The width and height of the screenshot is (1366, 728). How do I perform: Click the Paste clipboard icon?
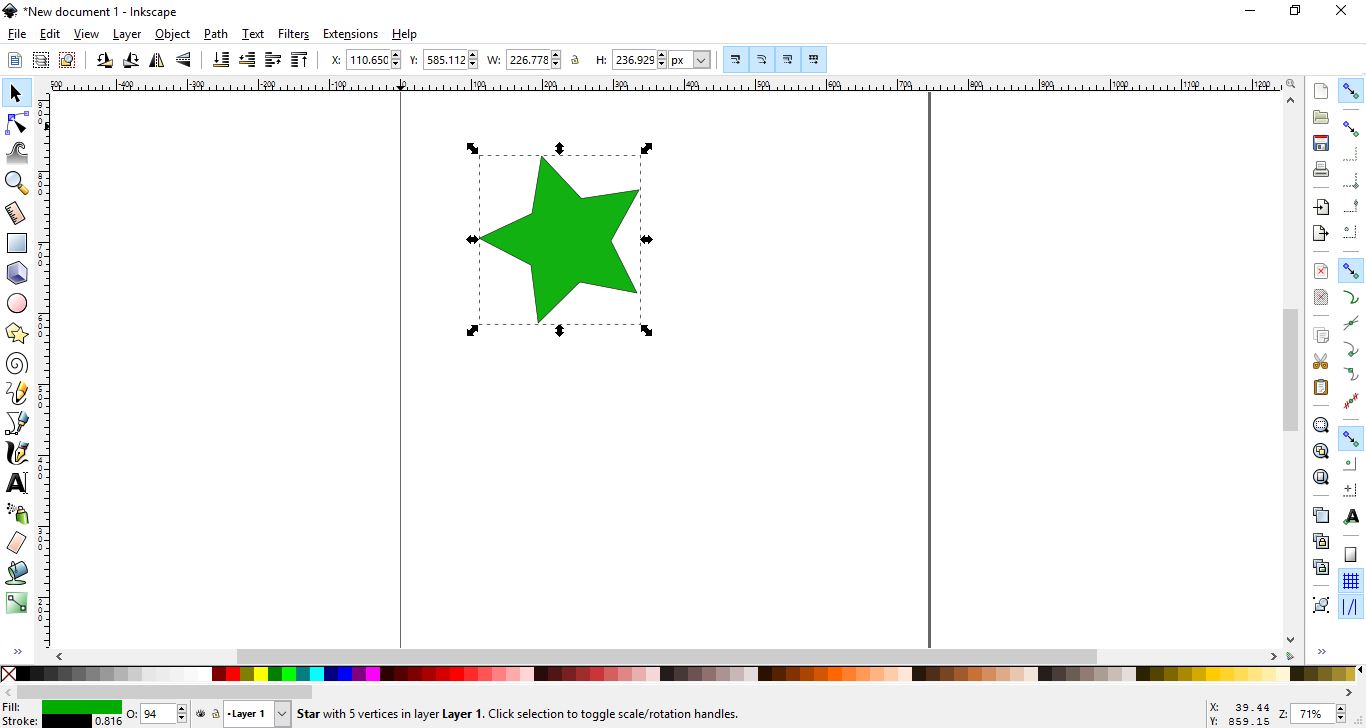coord(1321,387)
